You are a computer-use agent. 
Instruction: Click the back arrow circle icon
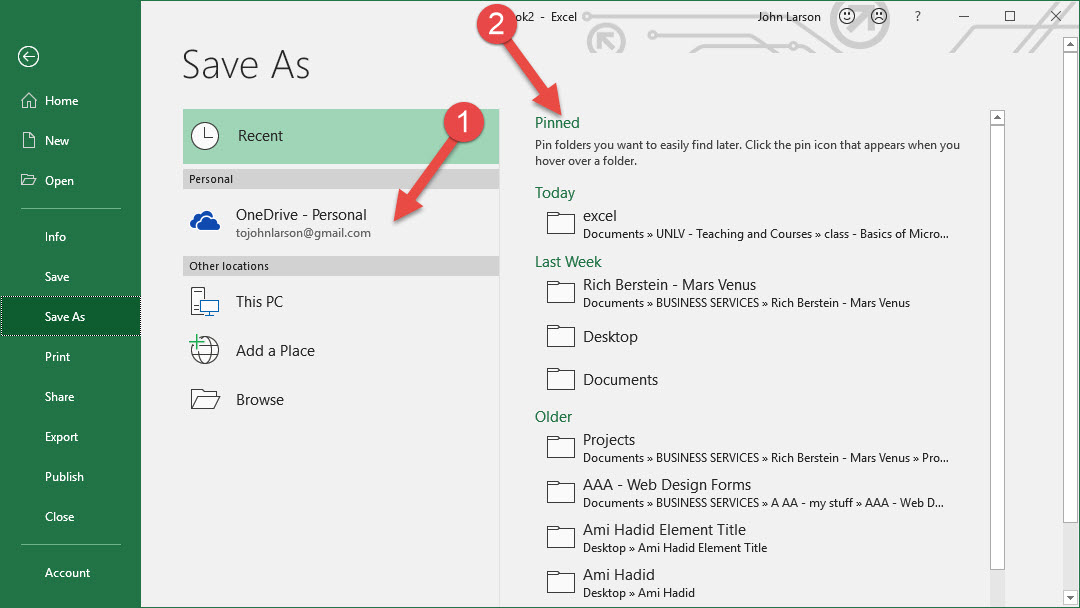click(28, 57)
